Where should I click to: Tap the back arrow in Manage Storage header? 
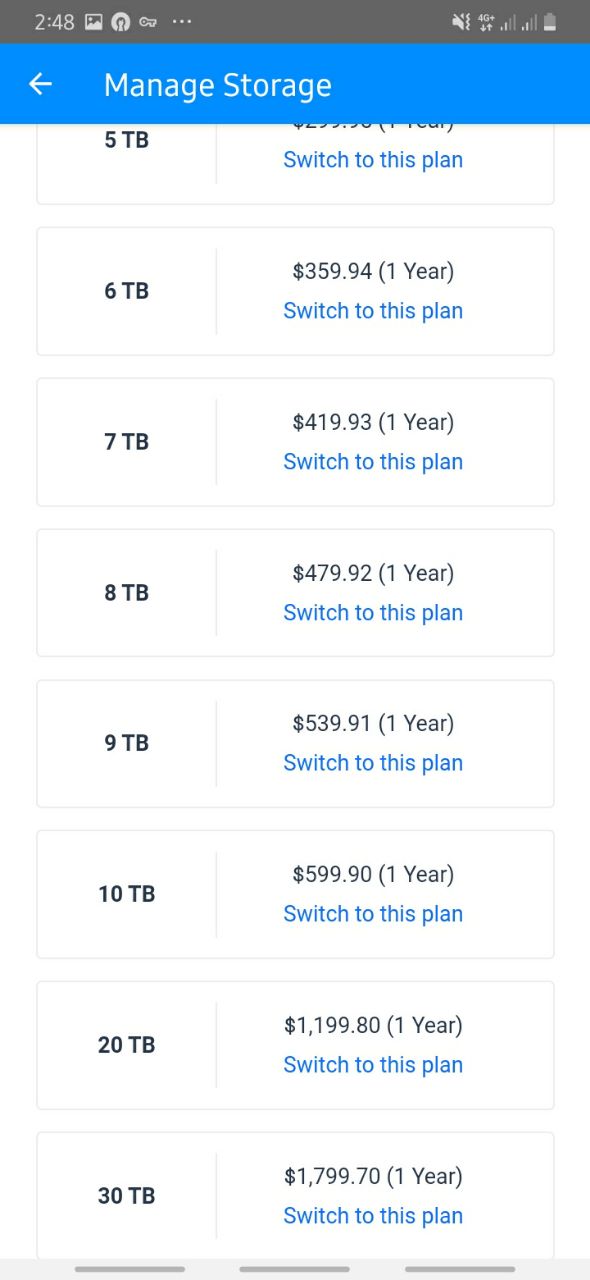(40, 85)
